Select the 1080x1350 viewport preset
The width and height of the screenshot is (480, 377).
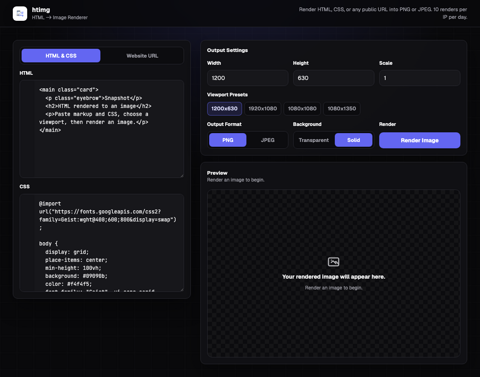(x=342, y=109)
